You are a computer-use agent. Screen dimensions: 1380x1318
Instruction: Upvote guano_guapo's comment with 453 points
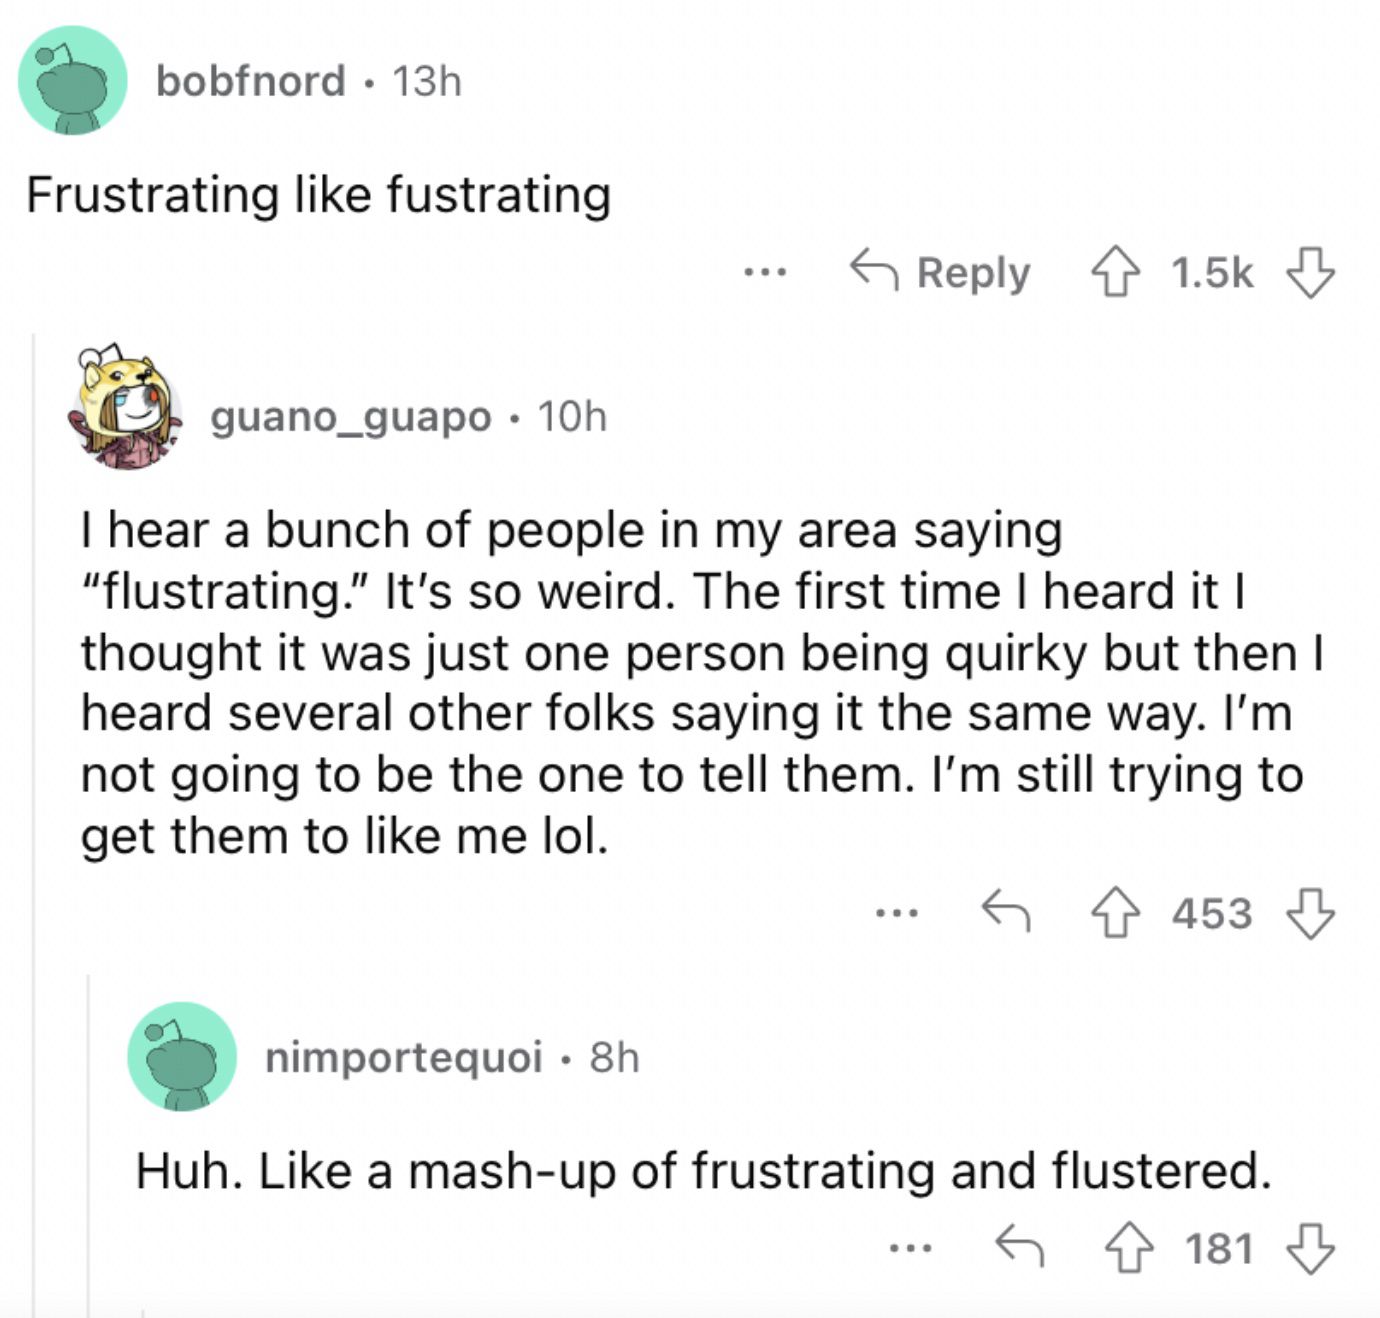tap(1115, 913)
